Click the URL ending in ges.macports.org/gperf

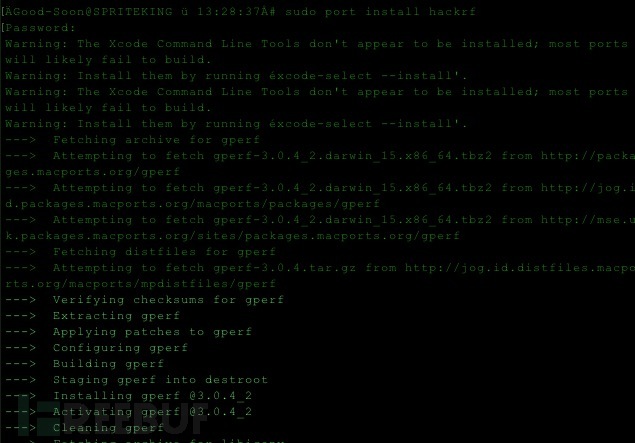click(x=92, y=172)
